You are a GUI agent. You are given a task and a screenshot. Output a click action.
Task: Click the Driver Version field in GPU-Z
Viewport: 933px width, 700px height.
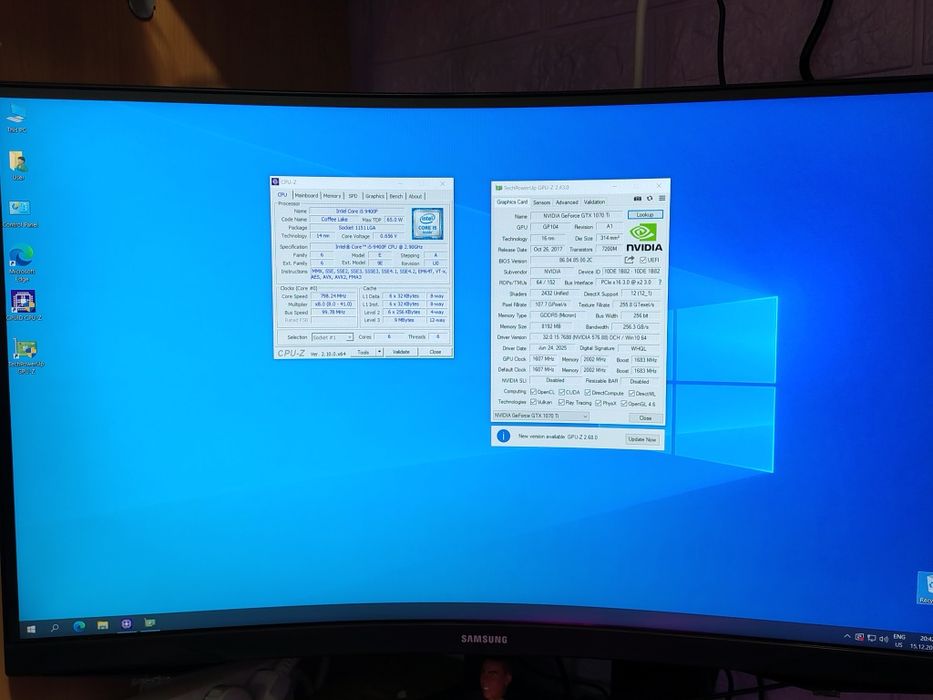point(594,338)
